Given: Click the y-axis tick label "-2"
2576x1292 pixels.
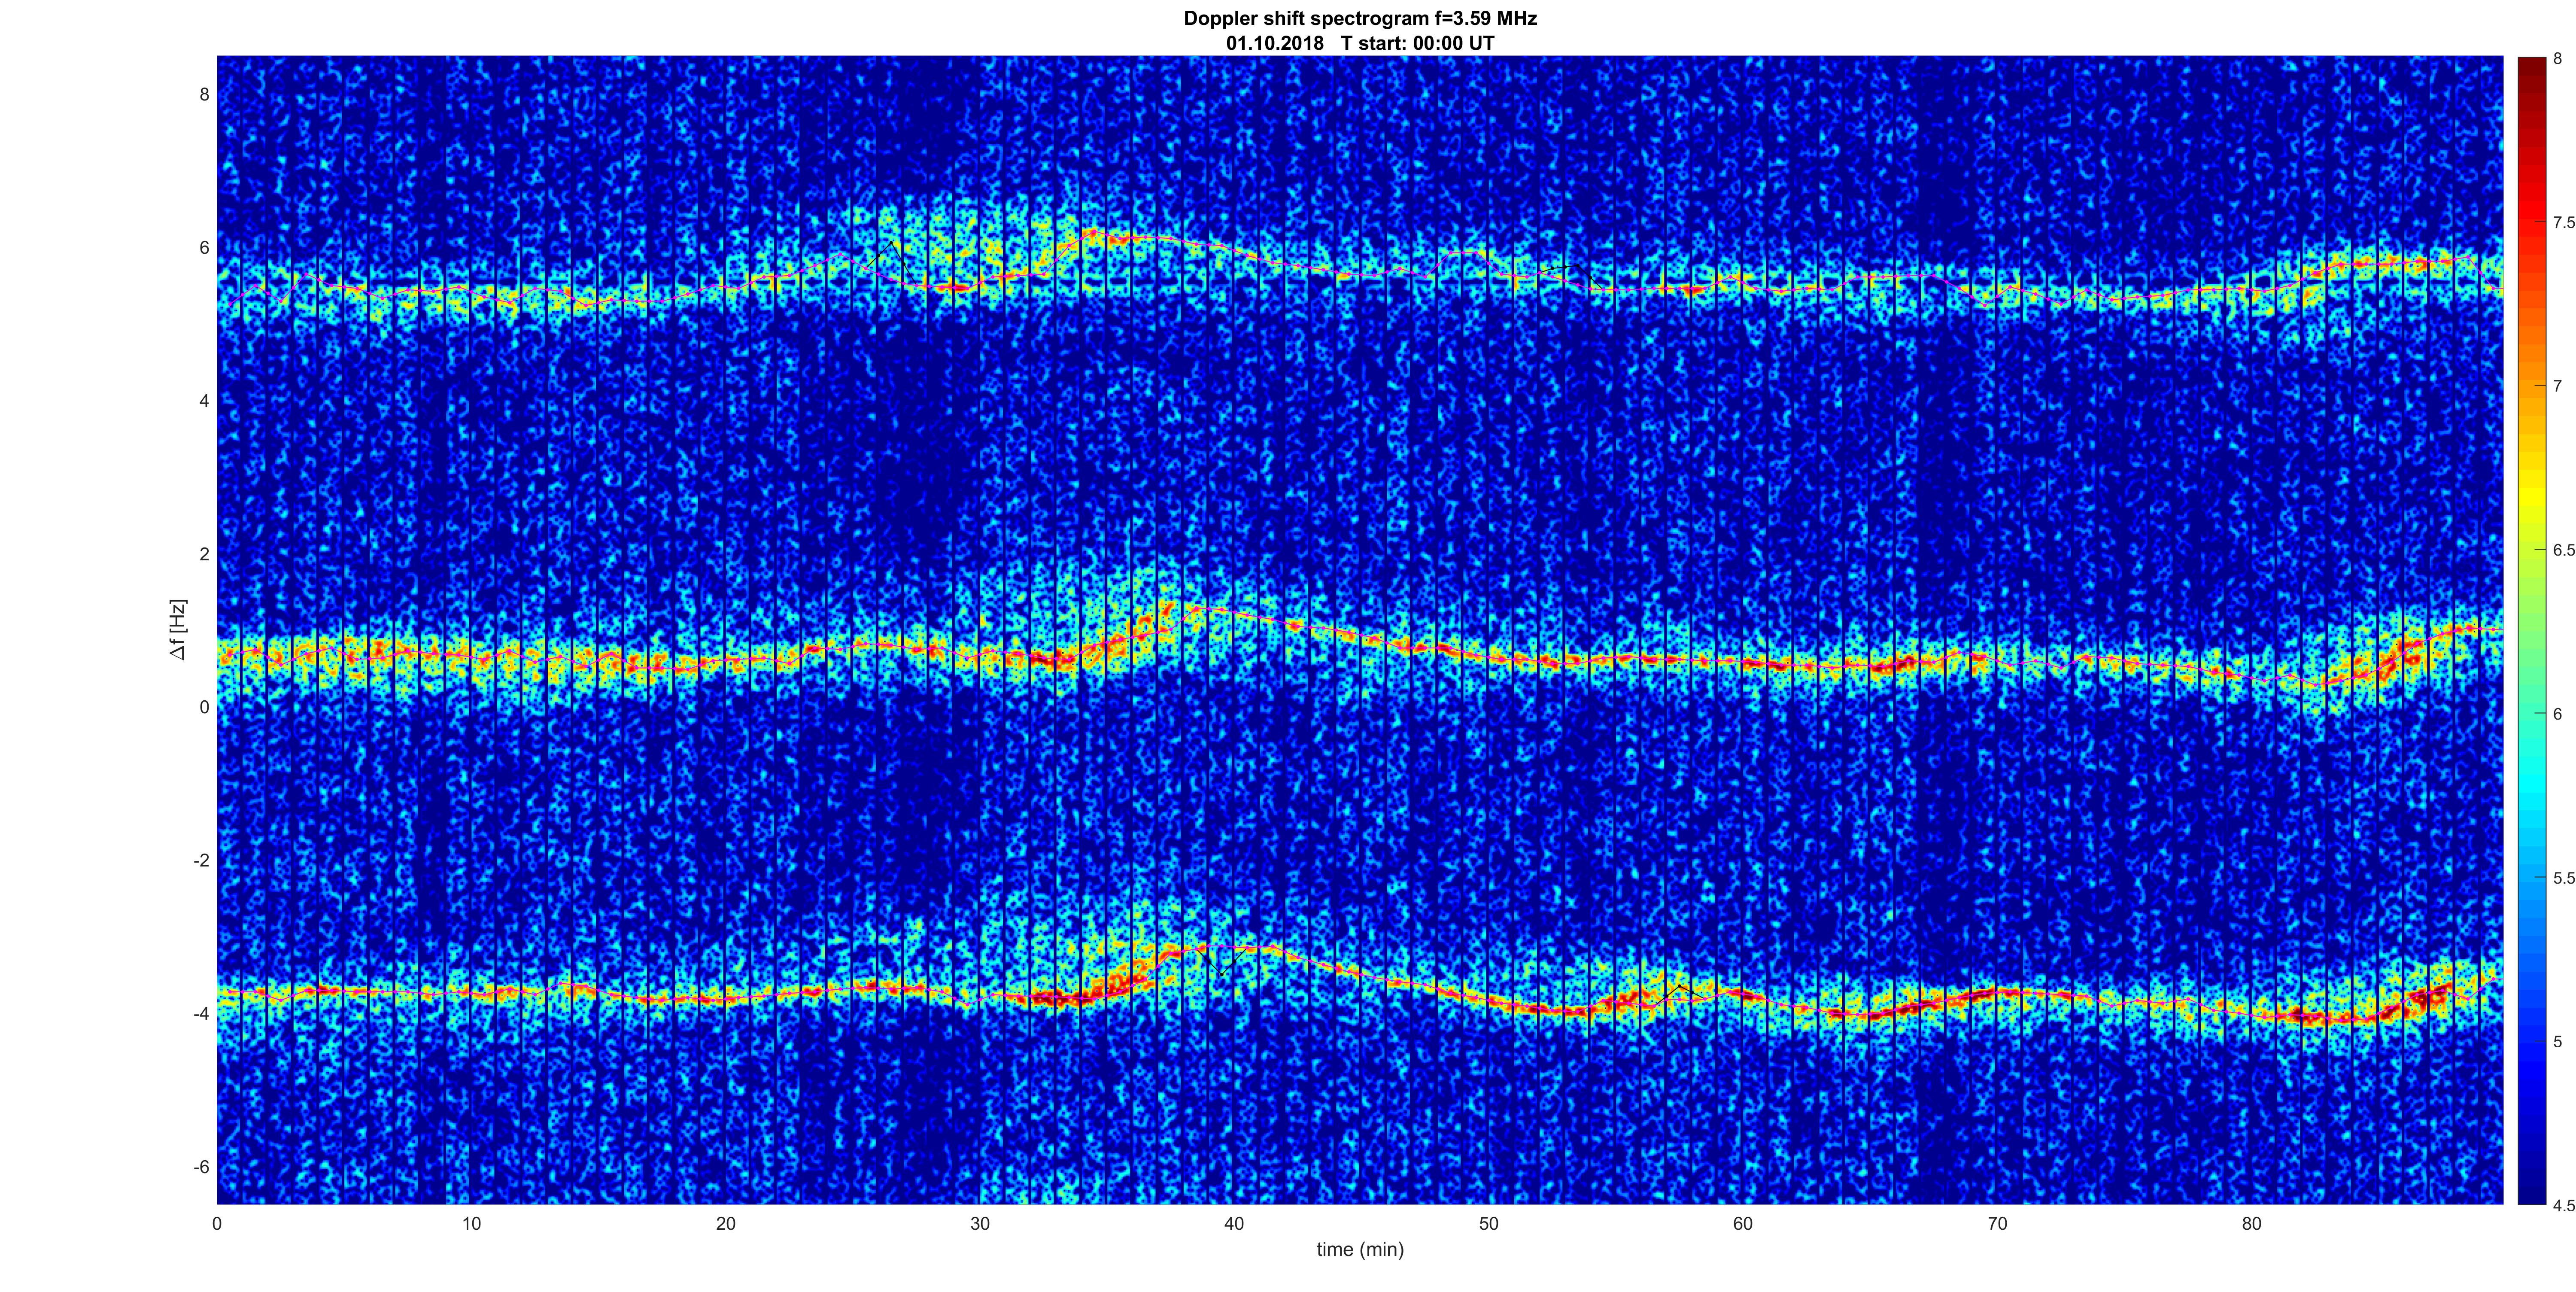Looking at the screenshot, I should point(201,860).
